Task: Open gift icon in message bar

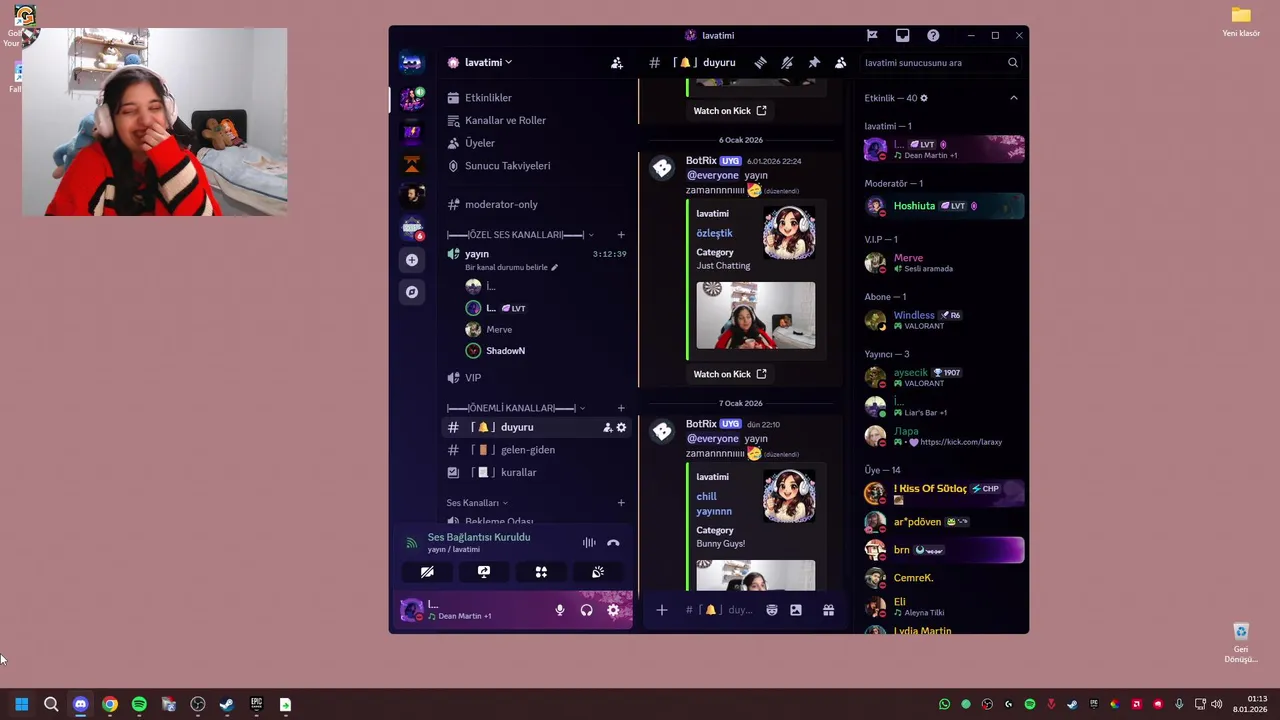Action: click(x=829, y=610)
